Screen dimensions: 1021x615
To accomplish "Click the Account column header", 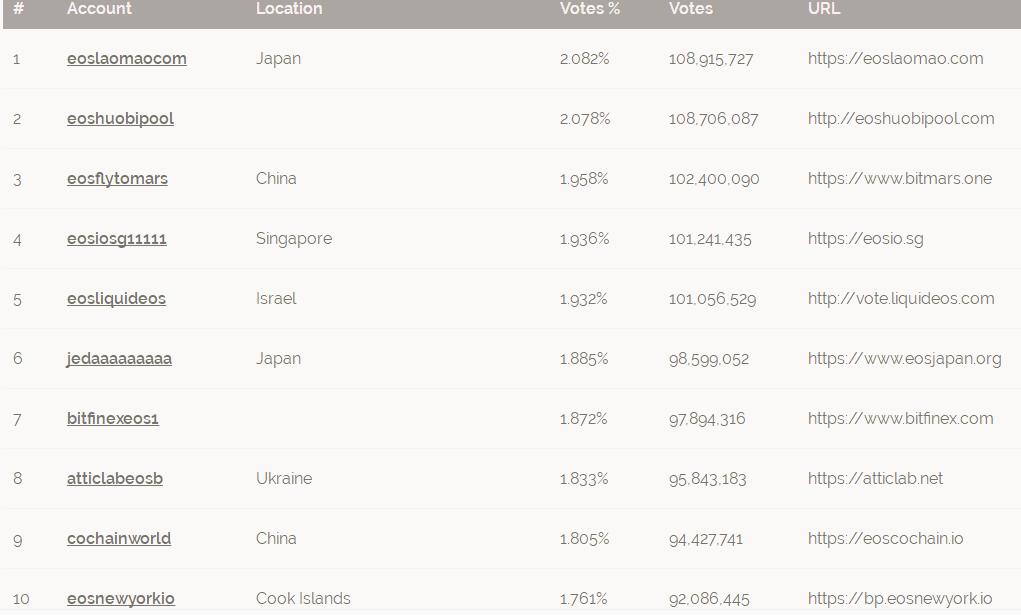I will point(99,8).
